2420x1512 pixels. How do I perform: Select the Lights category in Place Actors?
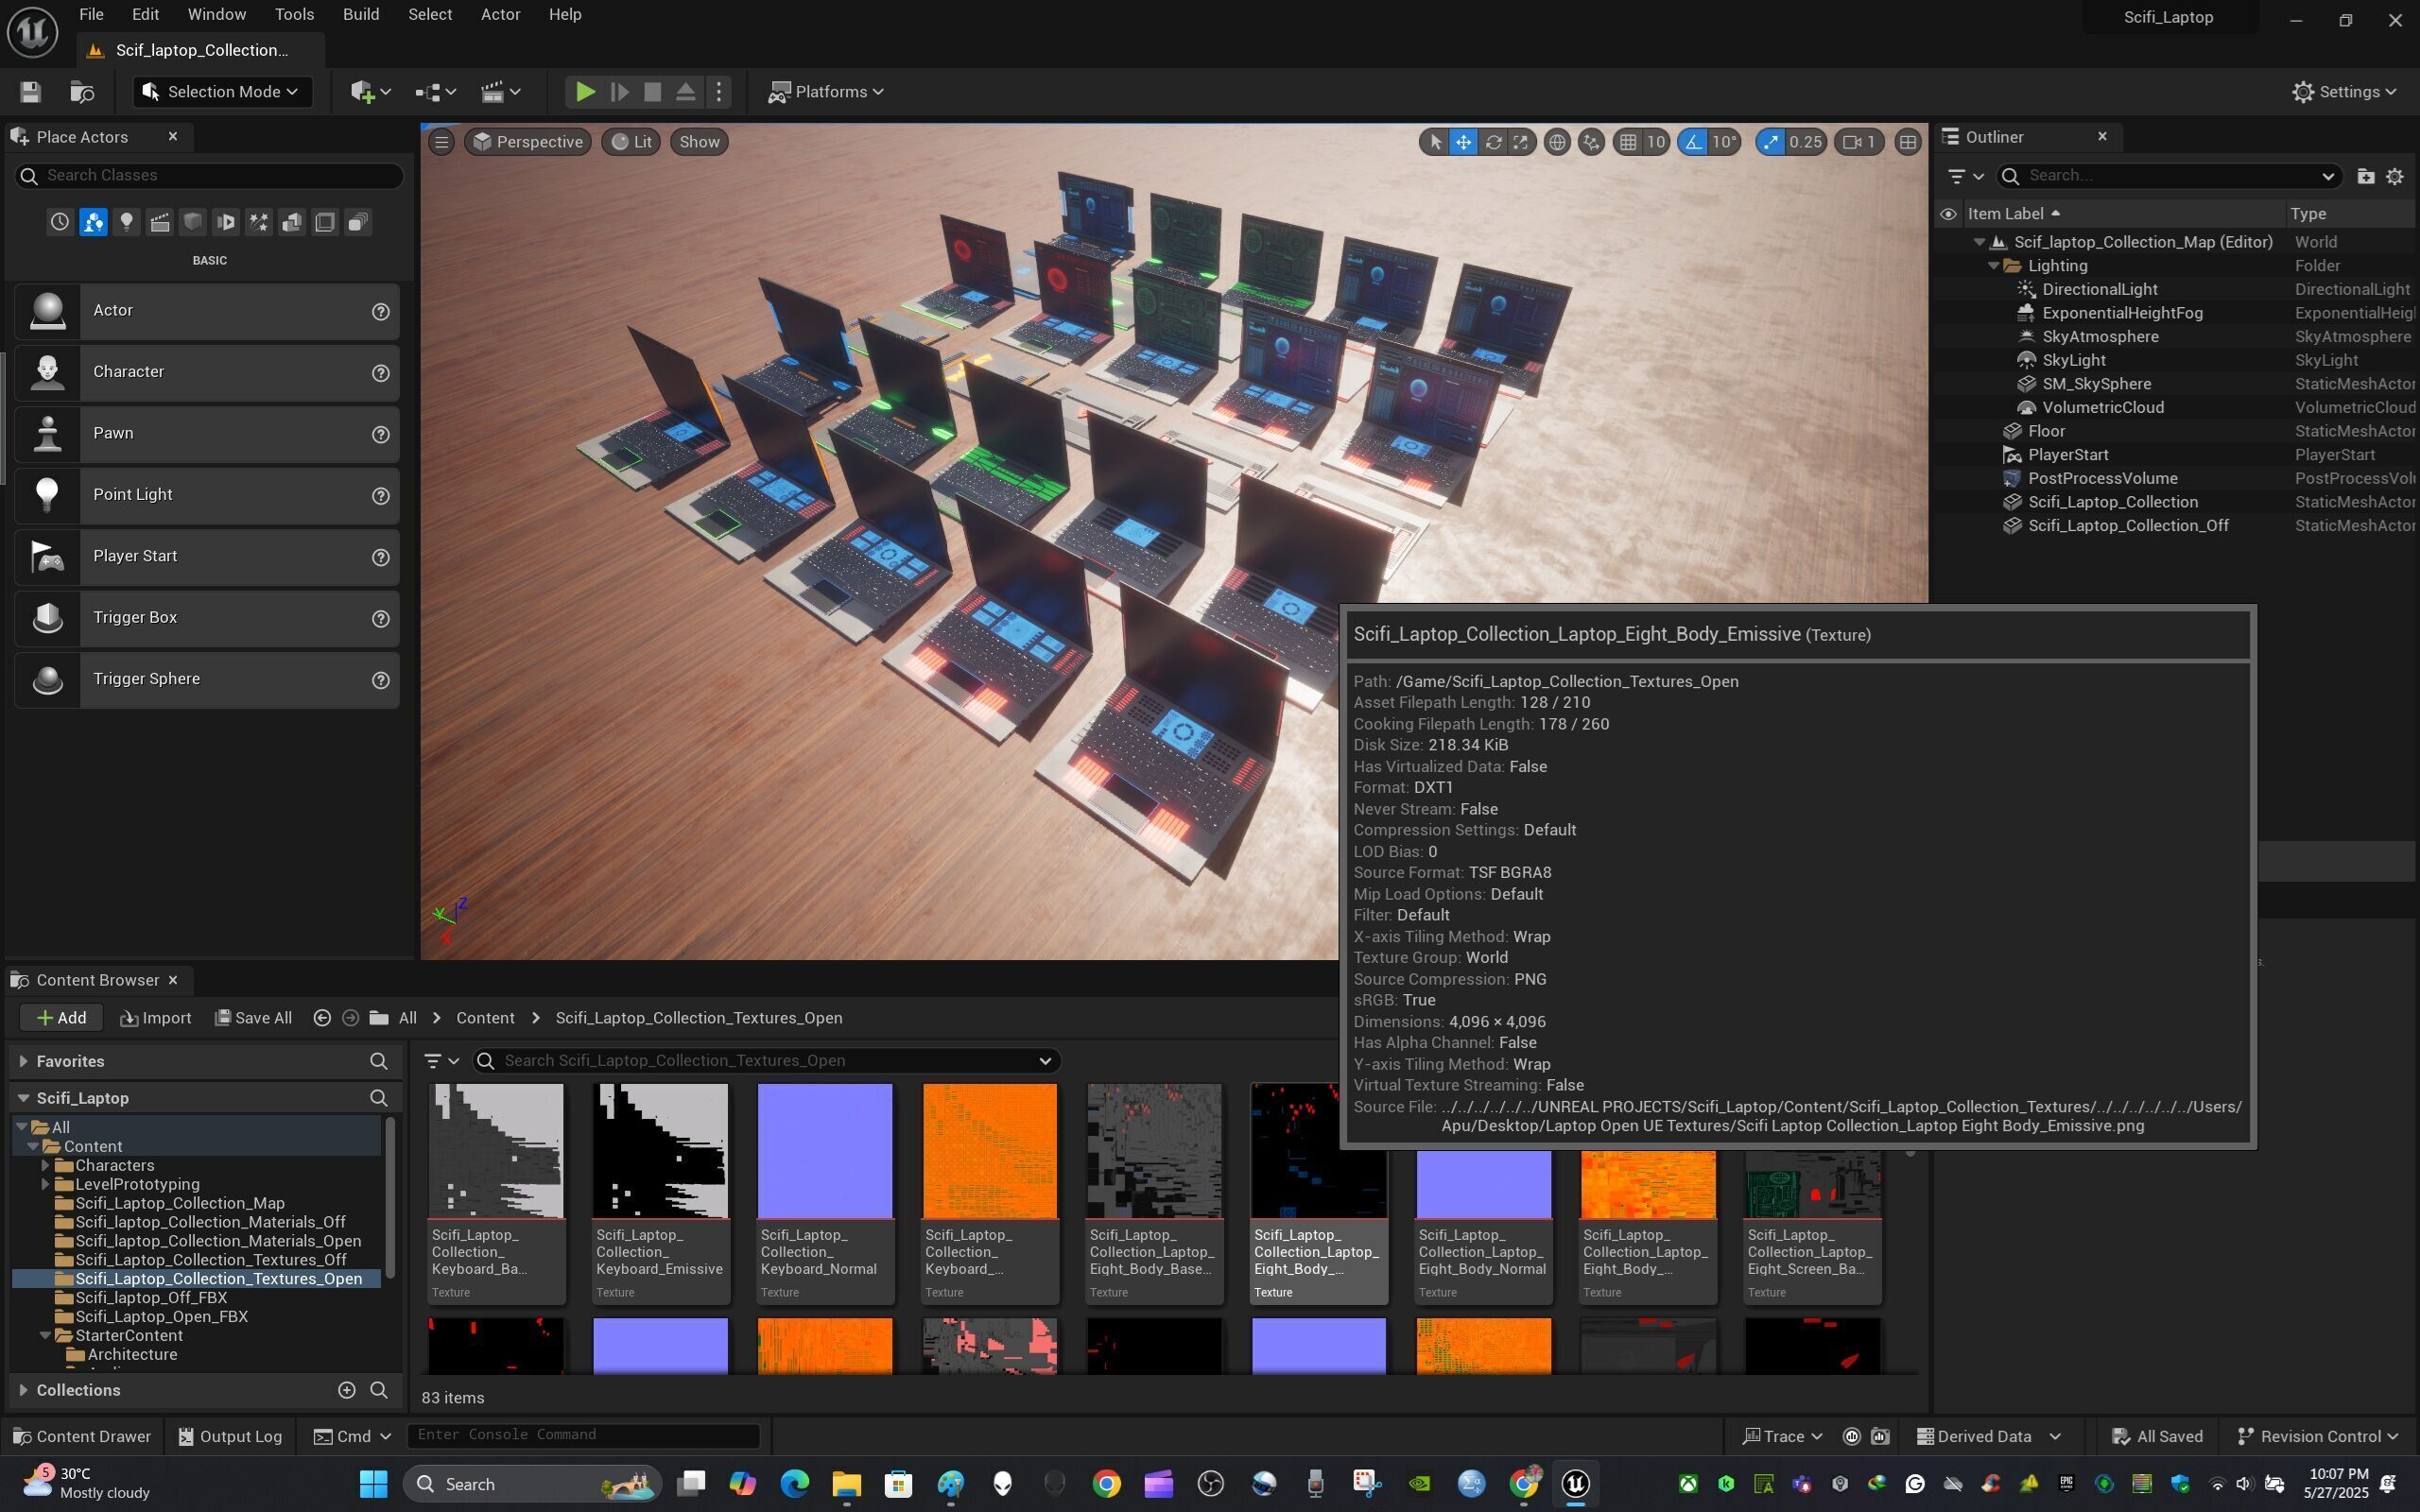[x=126, y=222]
